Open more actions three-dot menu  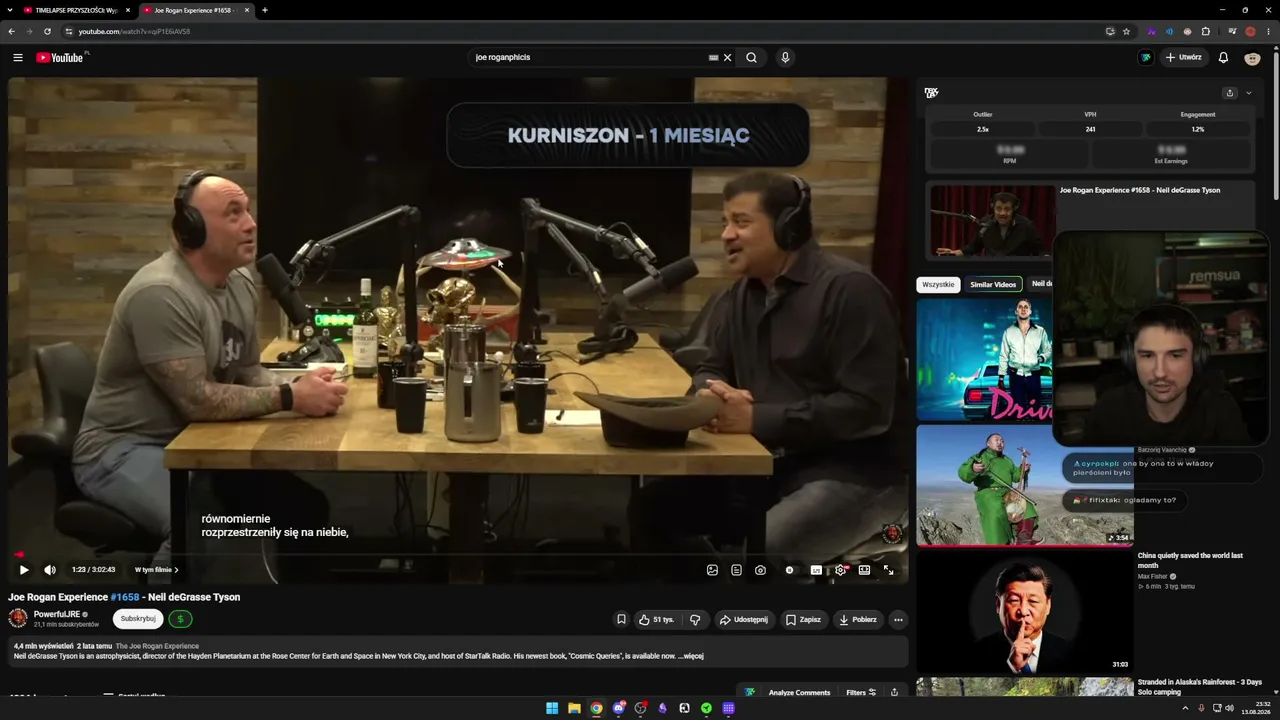pyautogui.click(x=898, y=619)
